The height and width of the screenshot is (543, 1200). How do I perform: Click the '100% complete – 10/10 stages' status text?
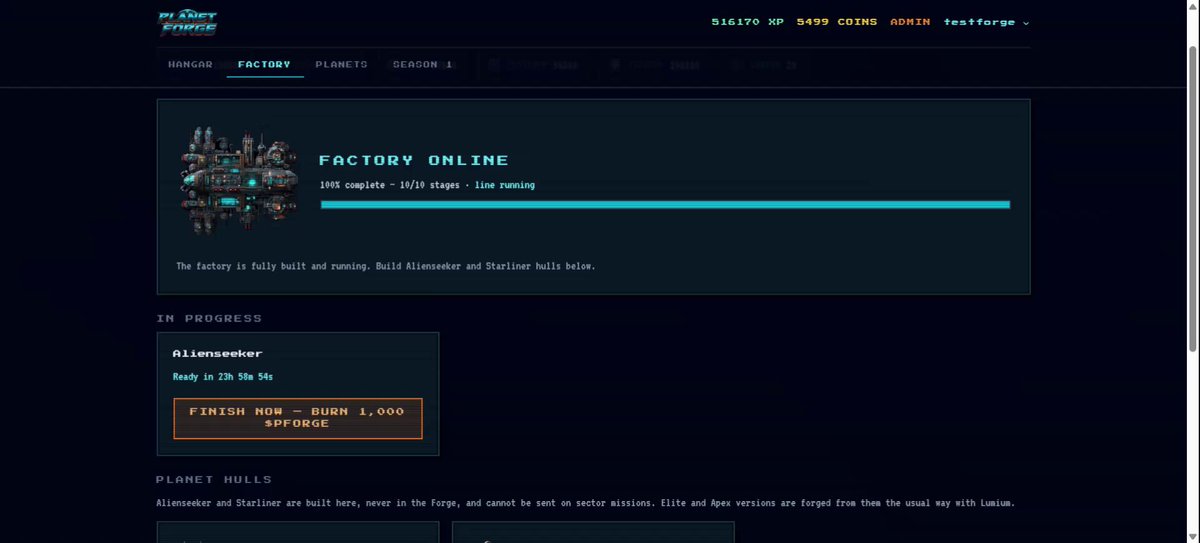coord(389,185)
